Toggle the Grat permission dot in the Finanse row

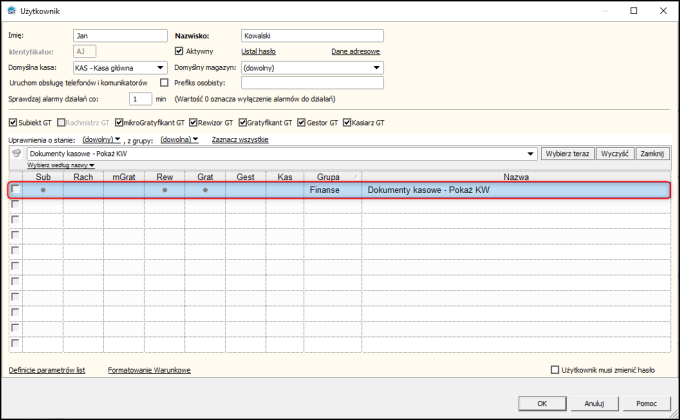pyautogui.click(x=205, y=190)
